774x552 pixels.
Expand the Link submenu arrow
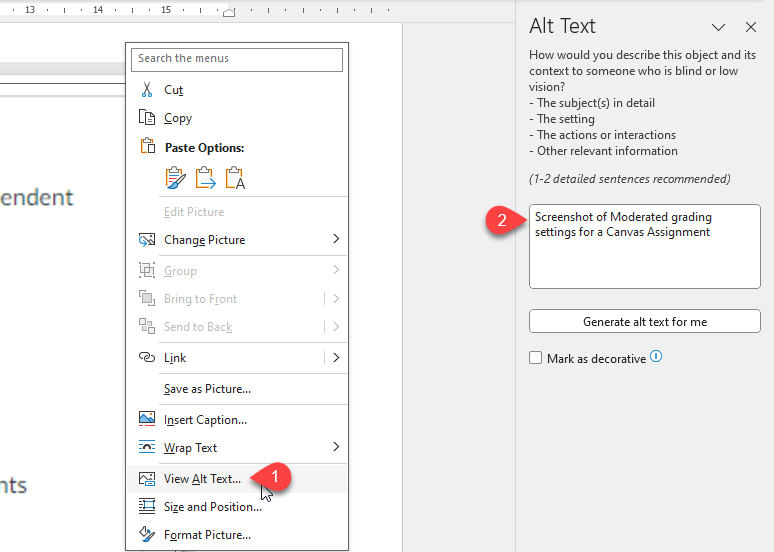click(336, 357)
